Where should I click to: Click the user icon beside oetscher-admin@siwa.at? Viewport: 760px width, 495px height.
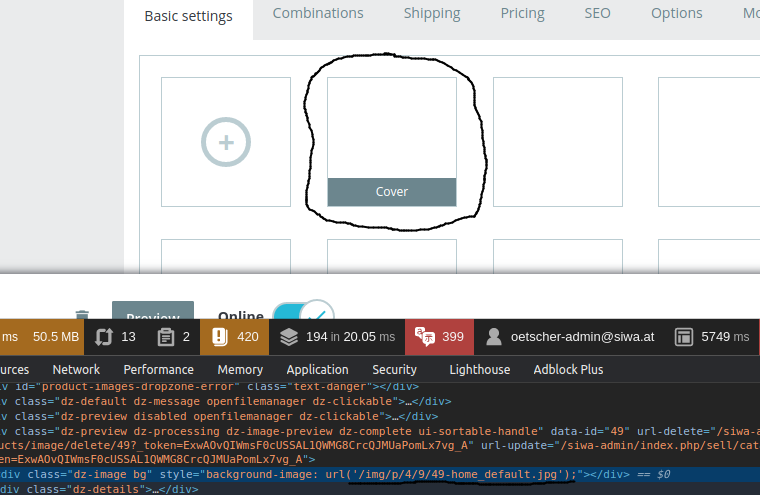coord(494,337)
